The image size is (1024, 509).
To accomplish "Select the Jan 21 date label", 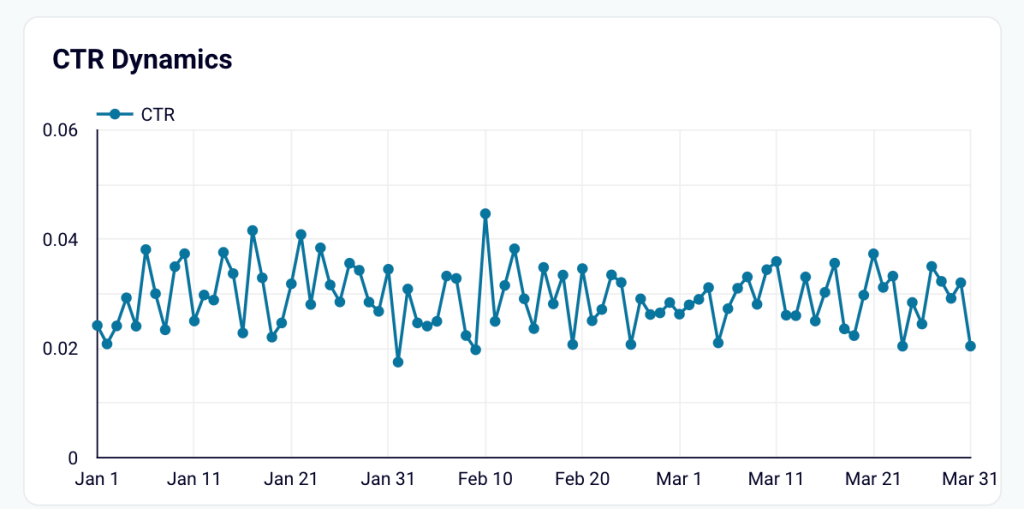I will click(x=291, y=479).
